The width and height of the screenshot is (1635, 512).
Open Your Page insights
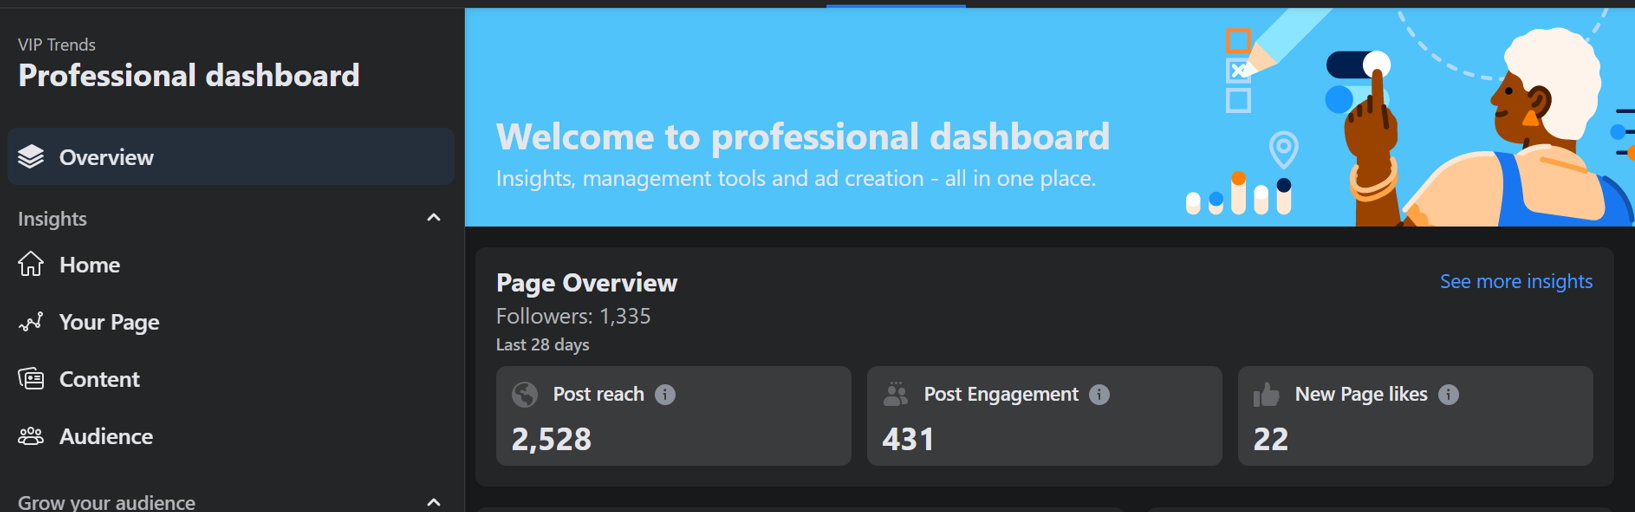[x=231, y=322]
